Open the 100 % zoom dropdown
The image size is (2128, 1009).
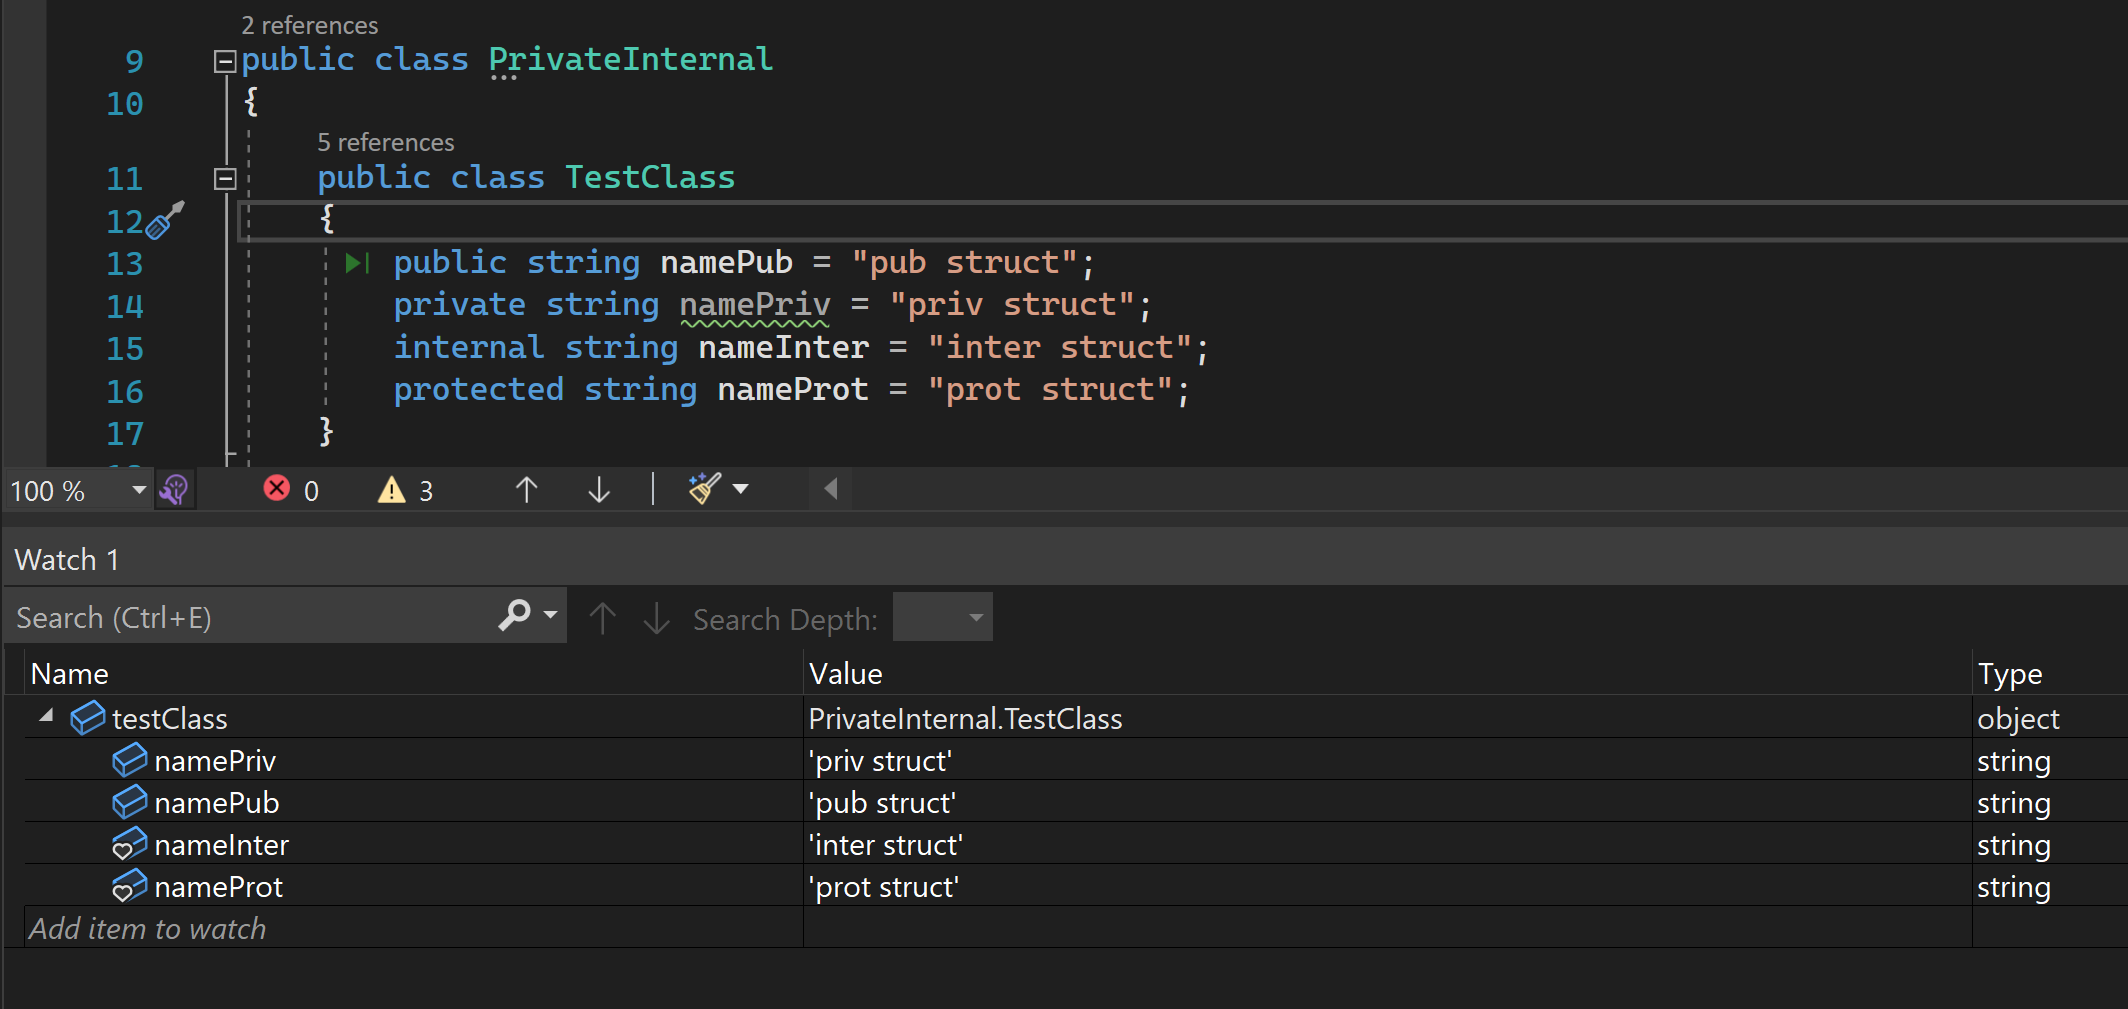[x=139, y=490]
